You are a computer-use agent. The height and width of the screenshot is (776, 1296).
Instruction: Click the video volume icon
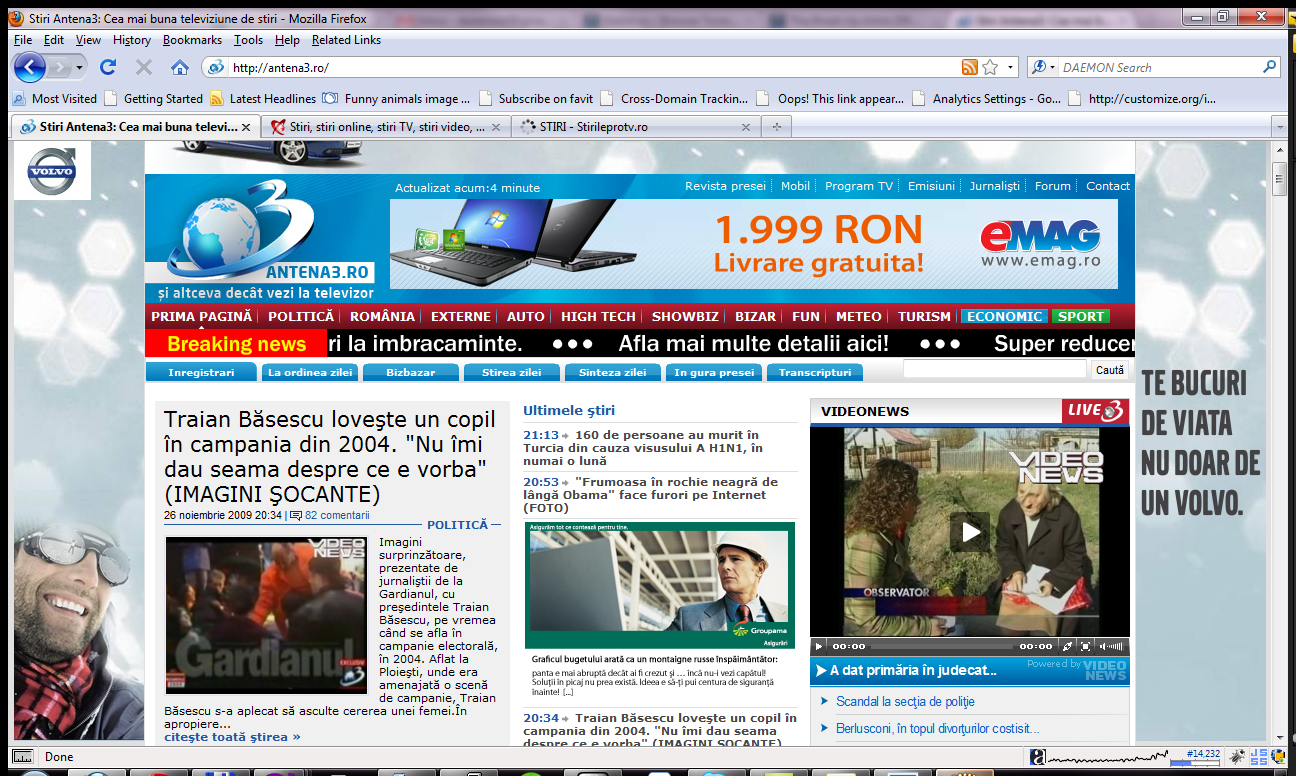[x=1112, y=646]
